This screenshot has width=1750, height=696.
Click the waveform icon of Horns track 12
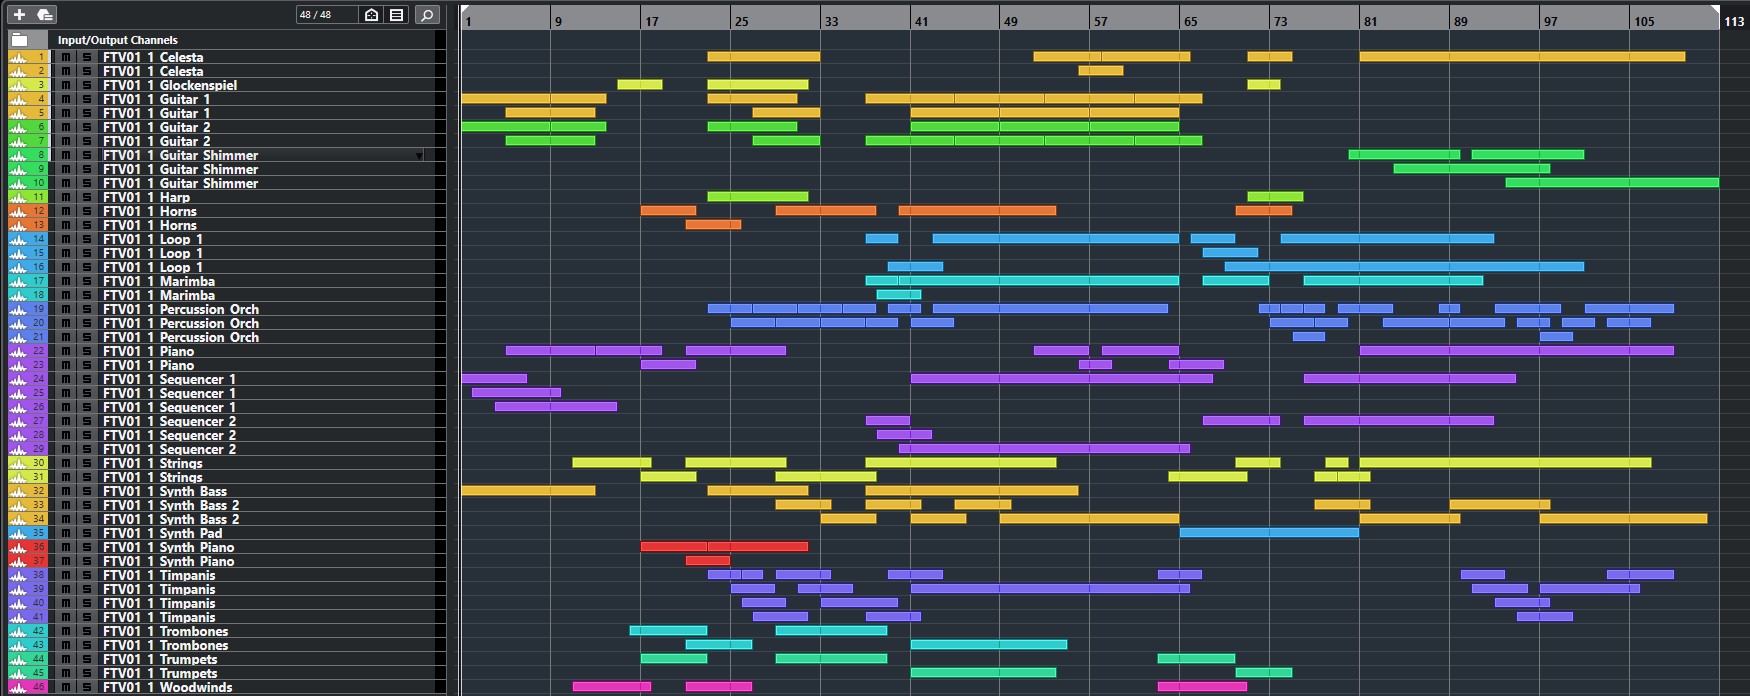[18, 211]
